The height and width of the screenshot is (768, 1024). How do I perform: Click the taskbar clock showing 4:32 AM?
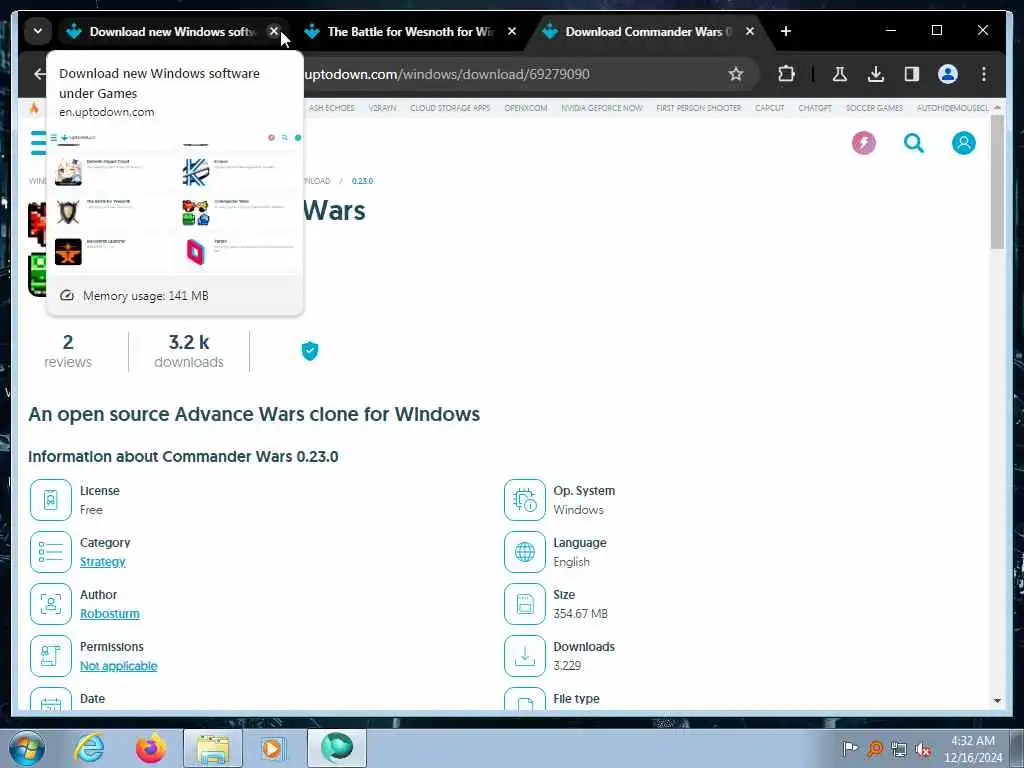pos(973,748)
